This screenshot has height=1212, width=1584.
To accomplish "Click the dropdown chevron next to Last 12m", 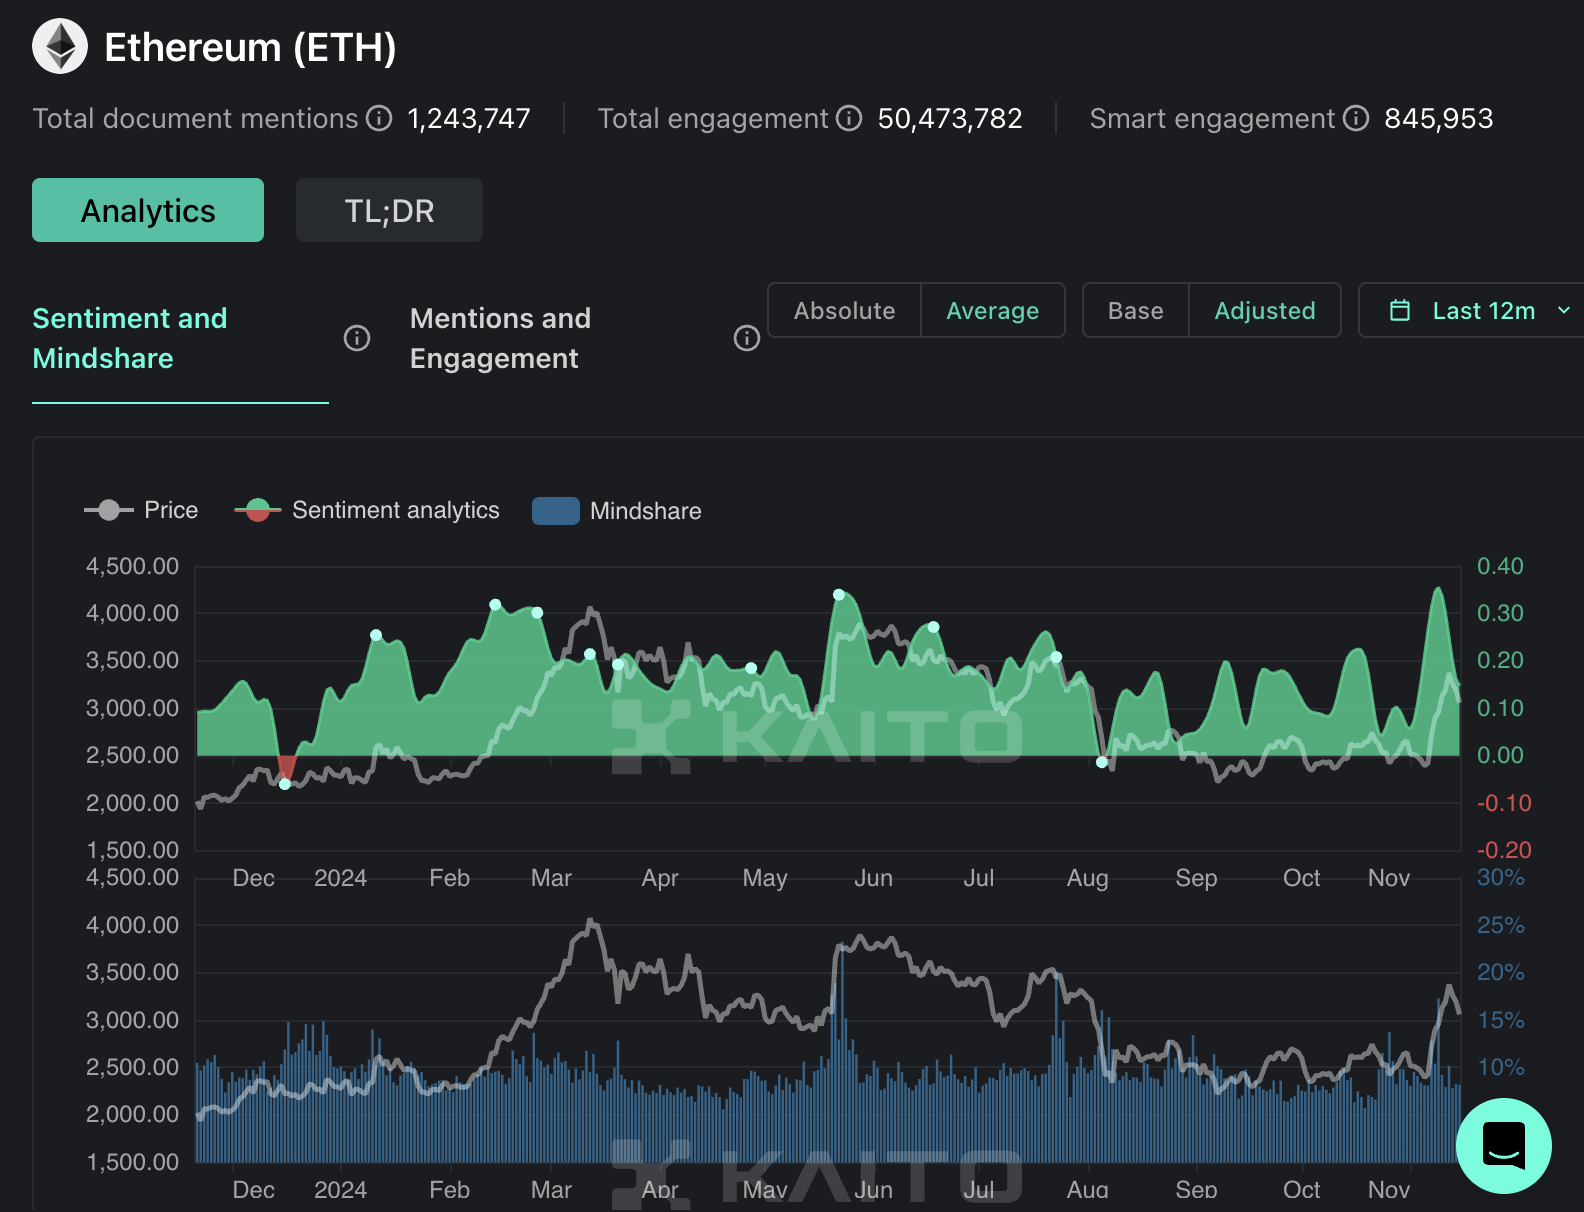I will tap(1564, 311).
